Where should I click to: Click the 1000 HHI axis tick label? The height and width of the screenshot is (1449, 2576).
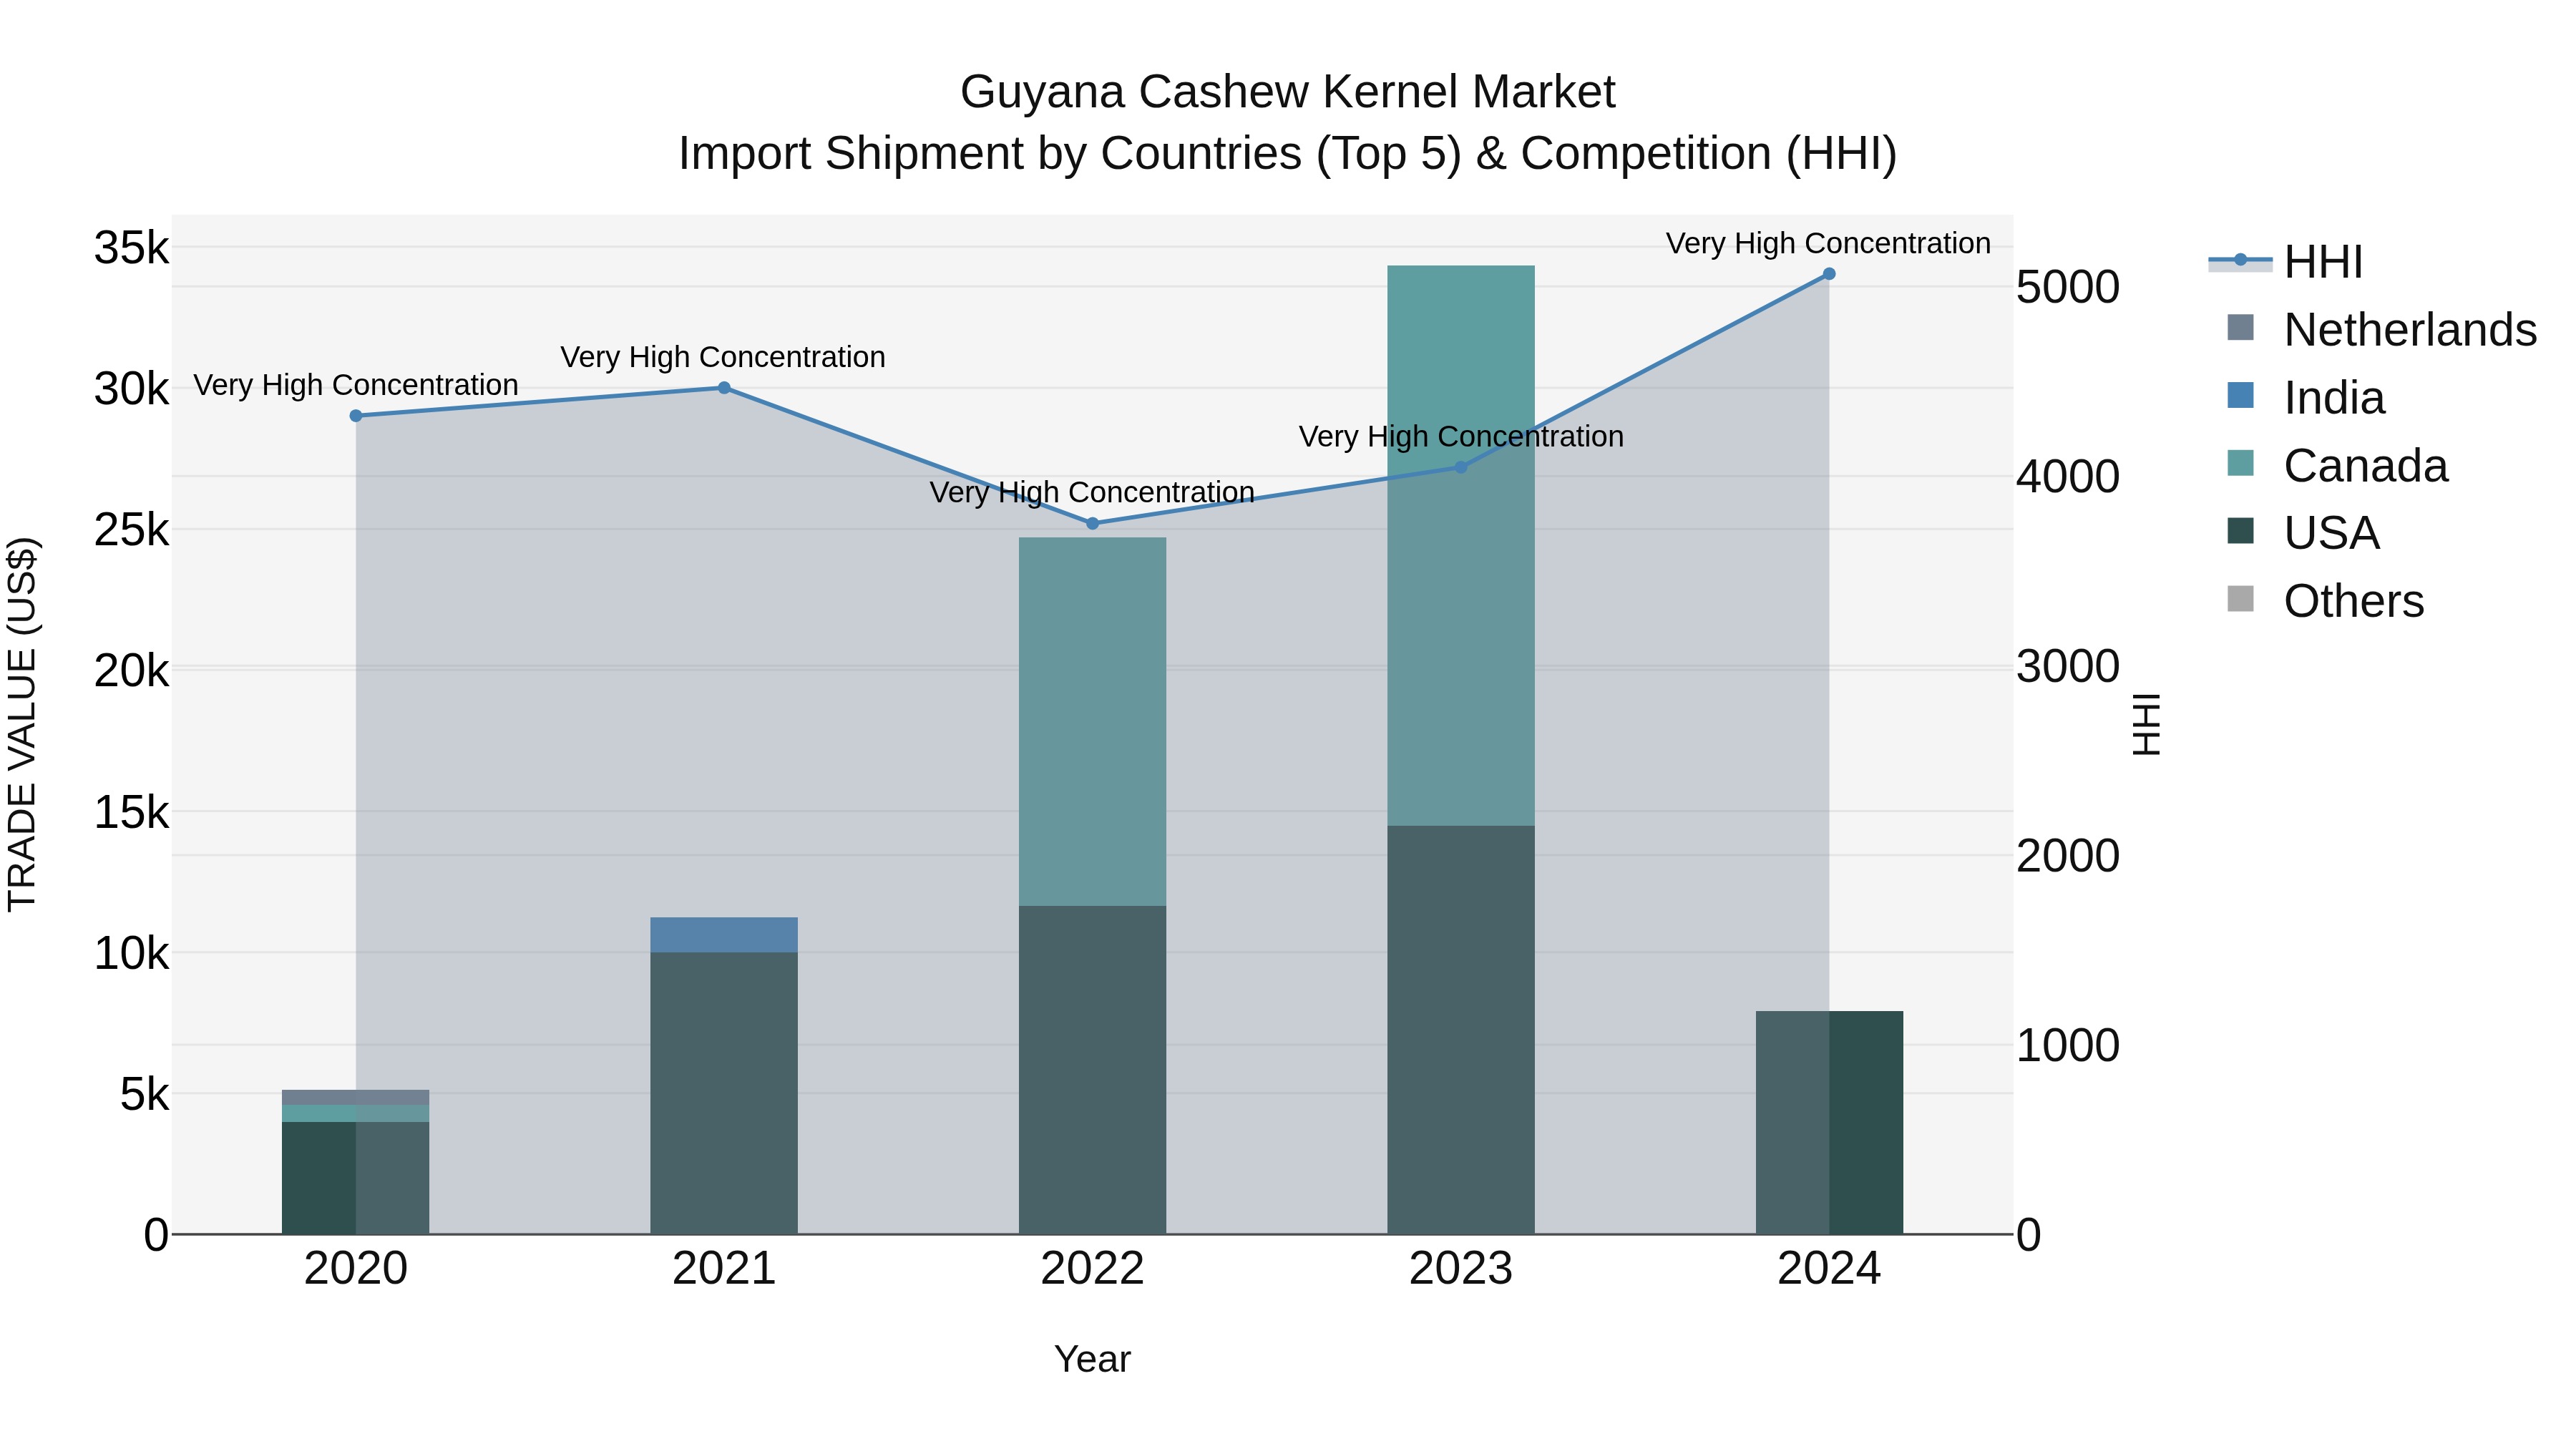[2068, 1045]
